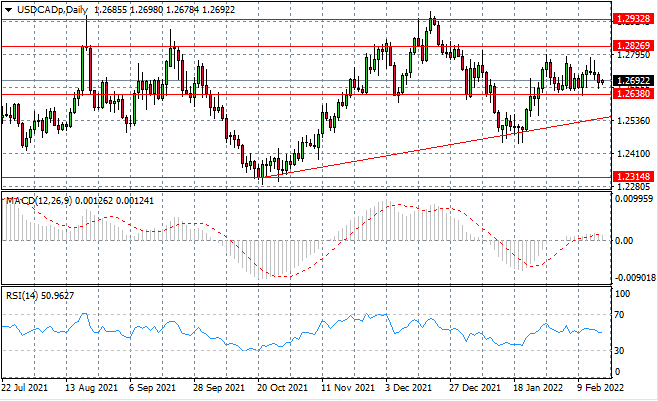Image resolution: width=658 pixels, height=401 pixels.
Task: Click the MACD zero level 0.00 label
Action: (624, 241)
